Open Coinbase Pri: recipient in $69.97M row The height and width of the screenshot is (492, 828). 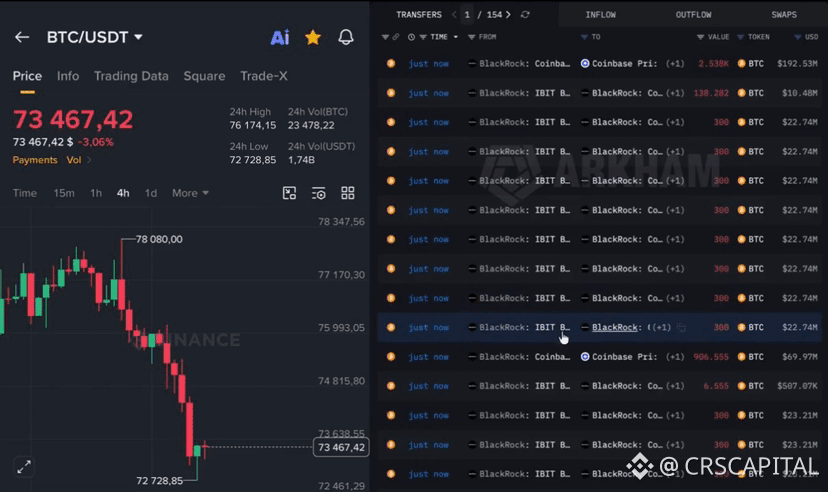pos(624,357)
